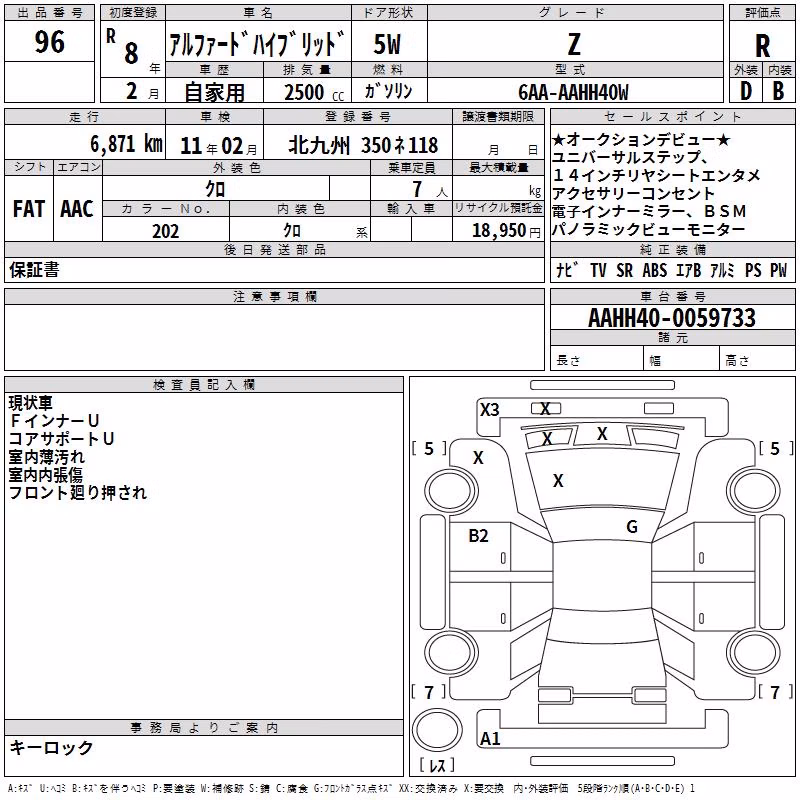Viewport: 800px width, 800px height.
Task: Select the grade value Z
Action: [x=574, y=44]
